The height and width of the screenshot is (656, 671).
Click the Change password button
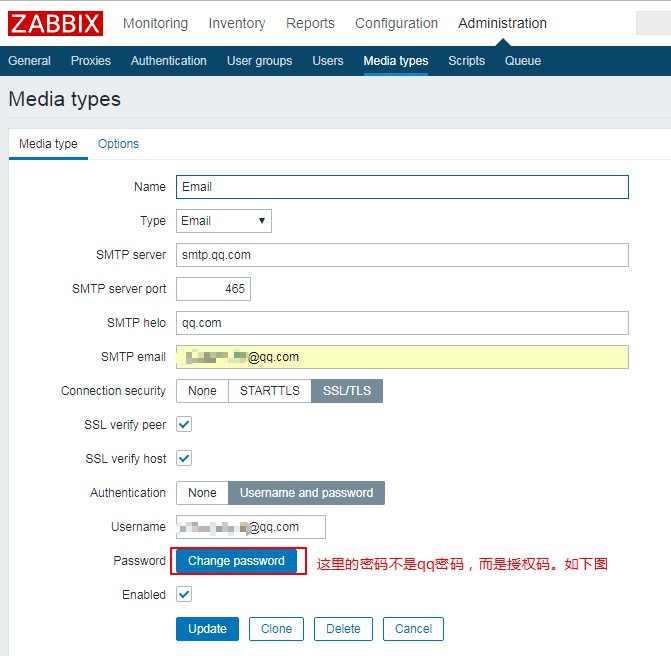(236, 561)
